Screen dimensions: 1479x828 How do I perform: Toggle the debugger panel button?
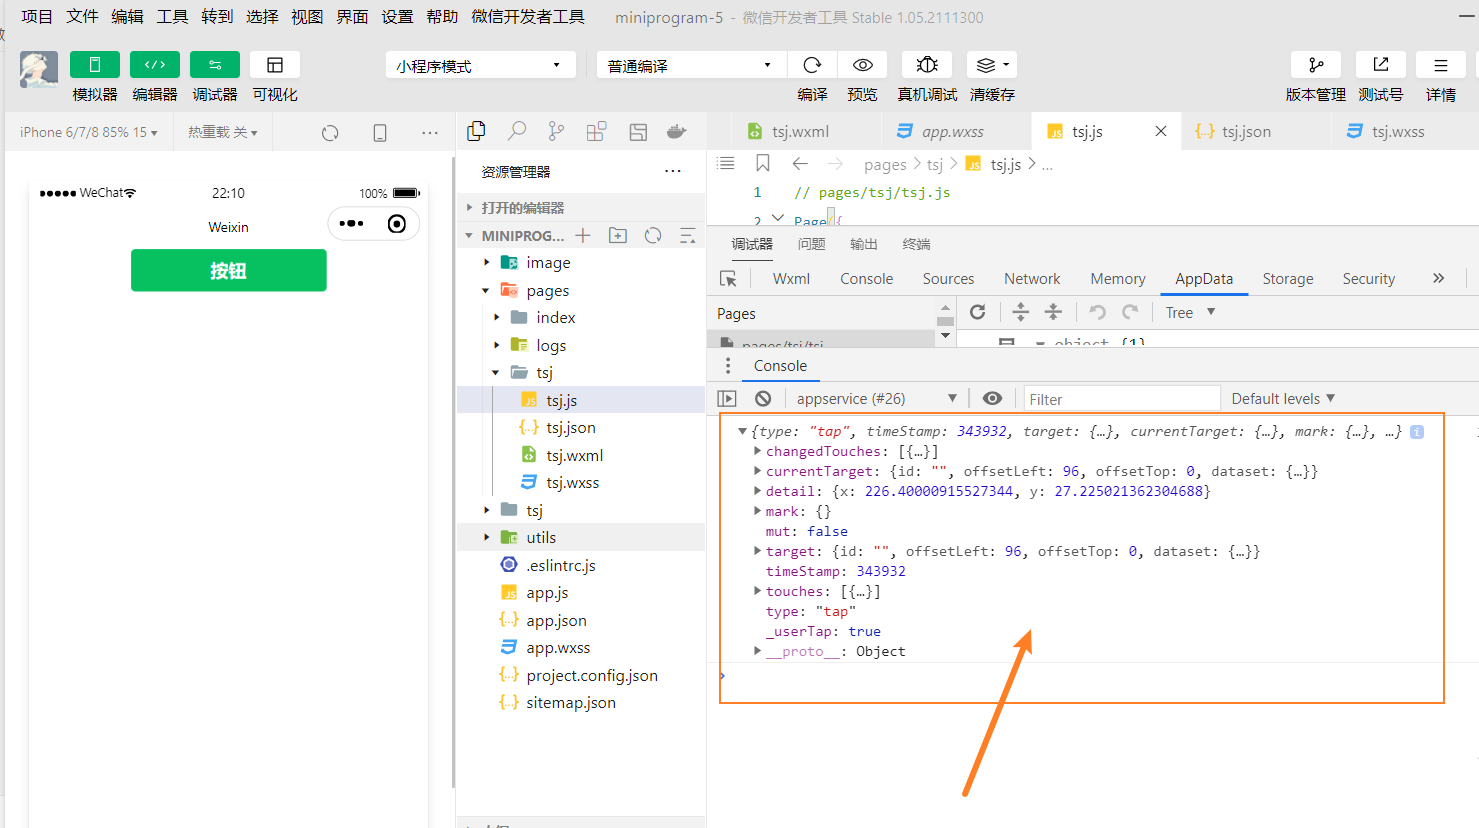[x=215, y=65]
